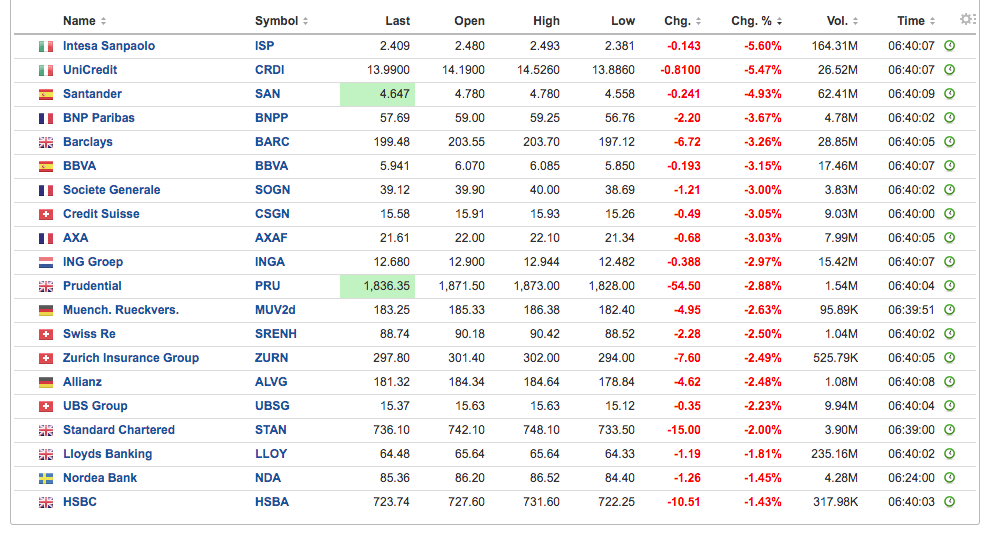Select the Low column header
This screenshot has width=991, height=540.
623,21
